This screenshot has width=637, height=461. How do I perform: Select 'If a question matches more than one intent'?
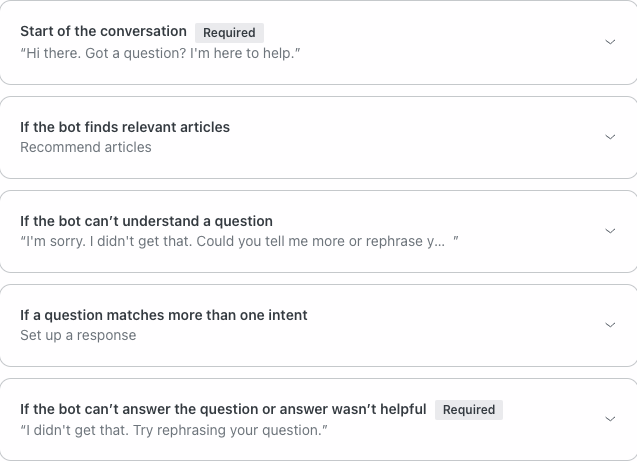164,315
